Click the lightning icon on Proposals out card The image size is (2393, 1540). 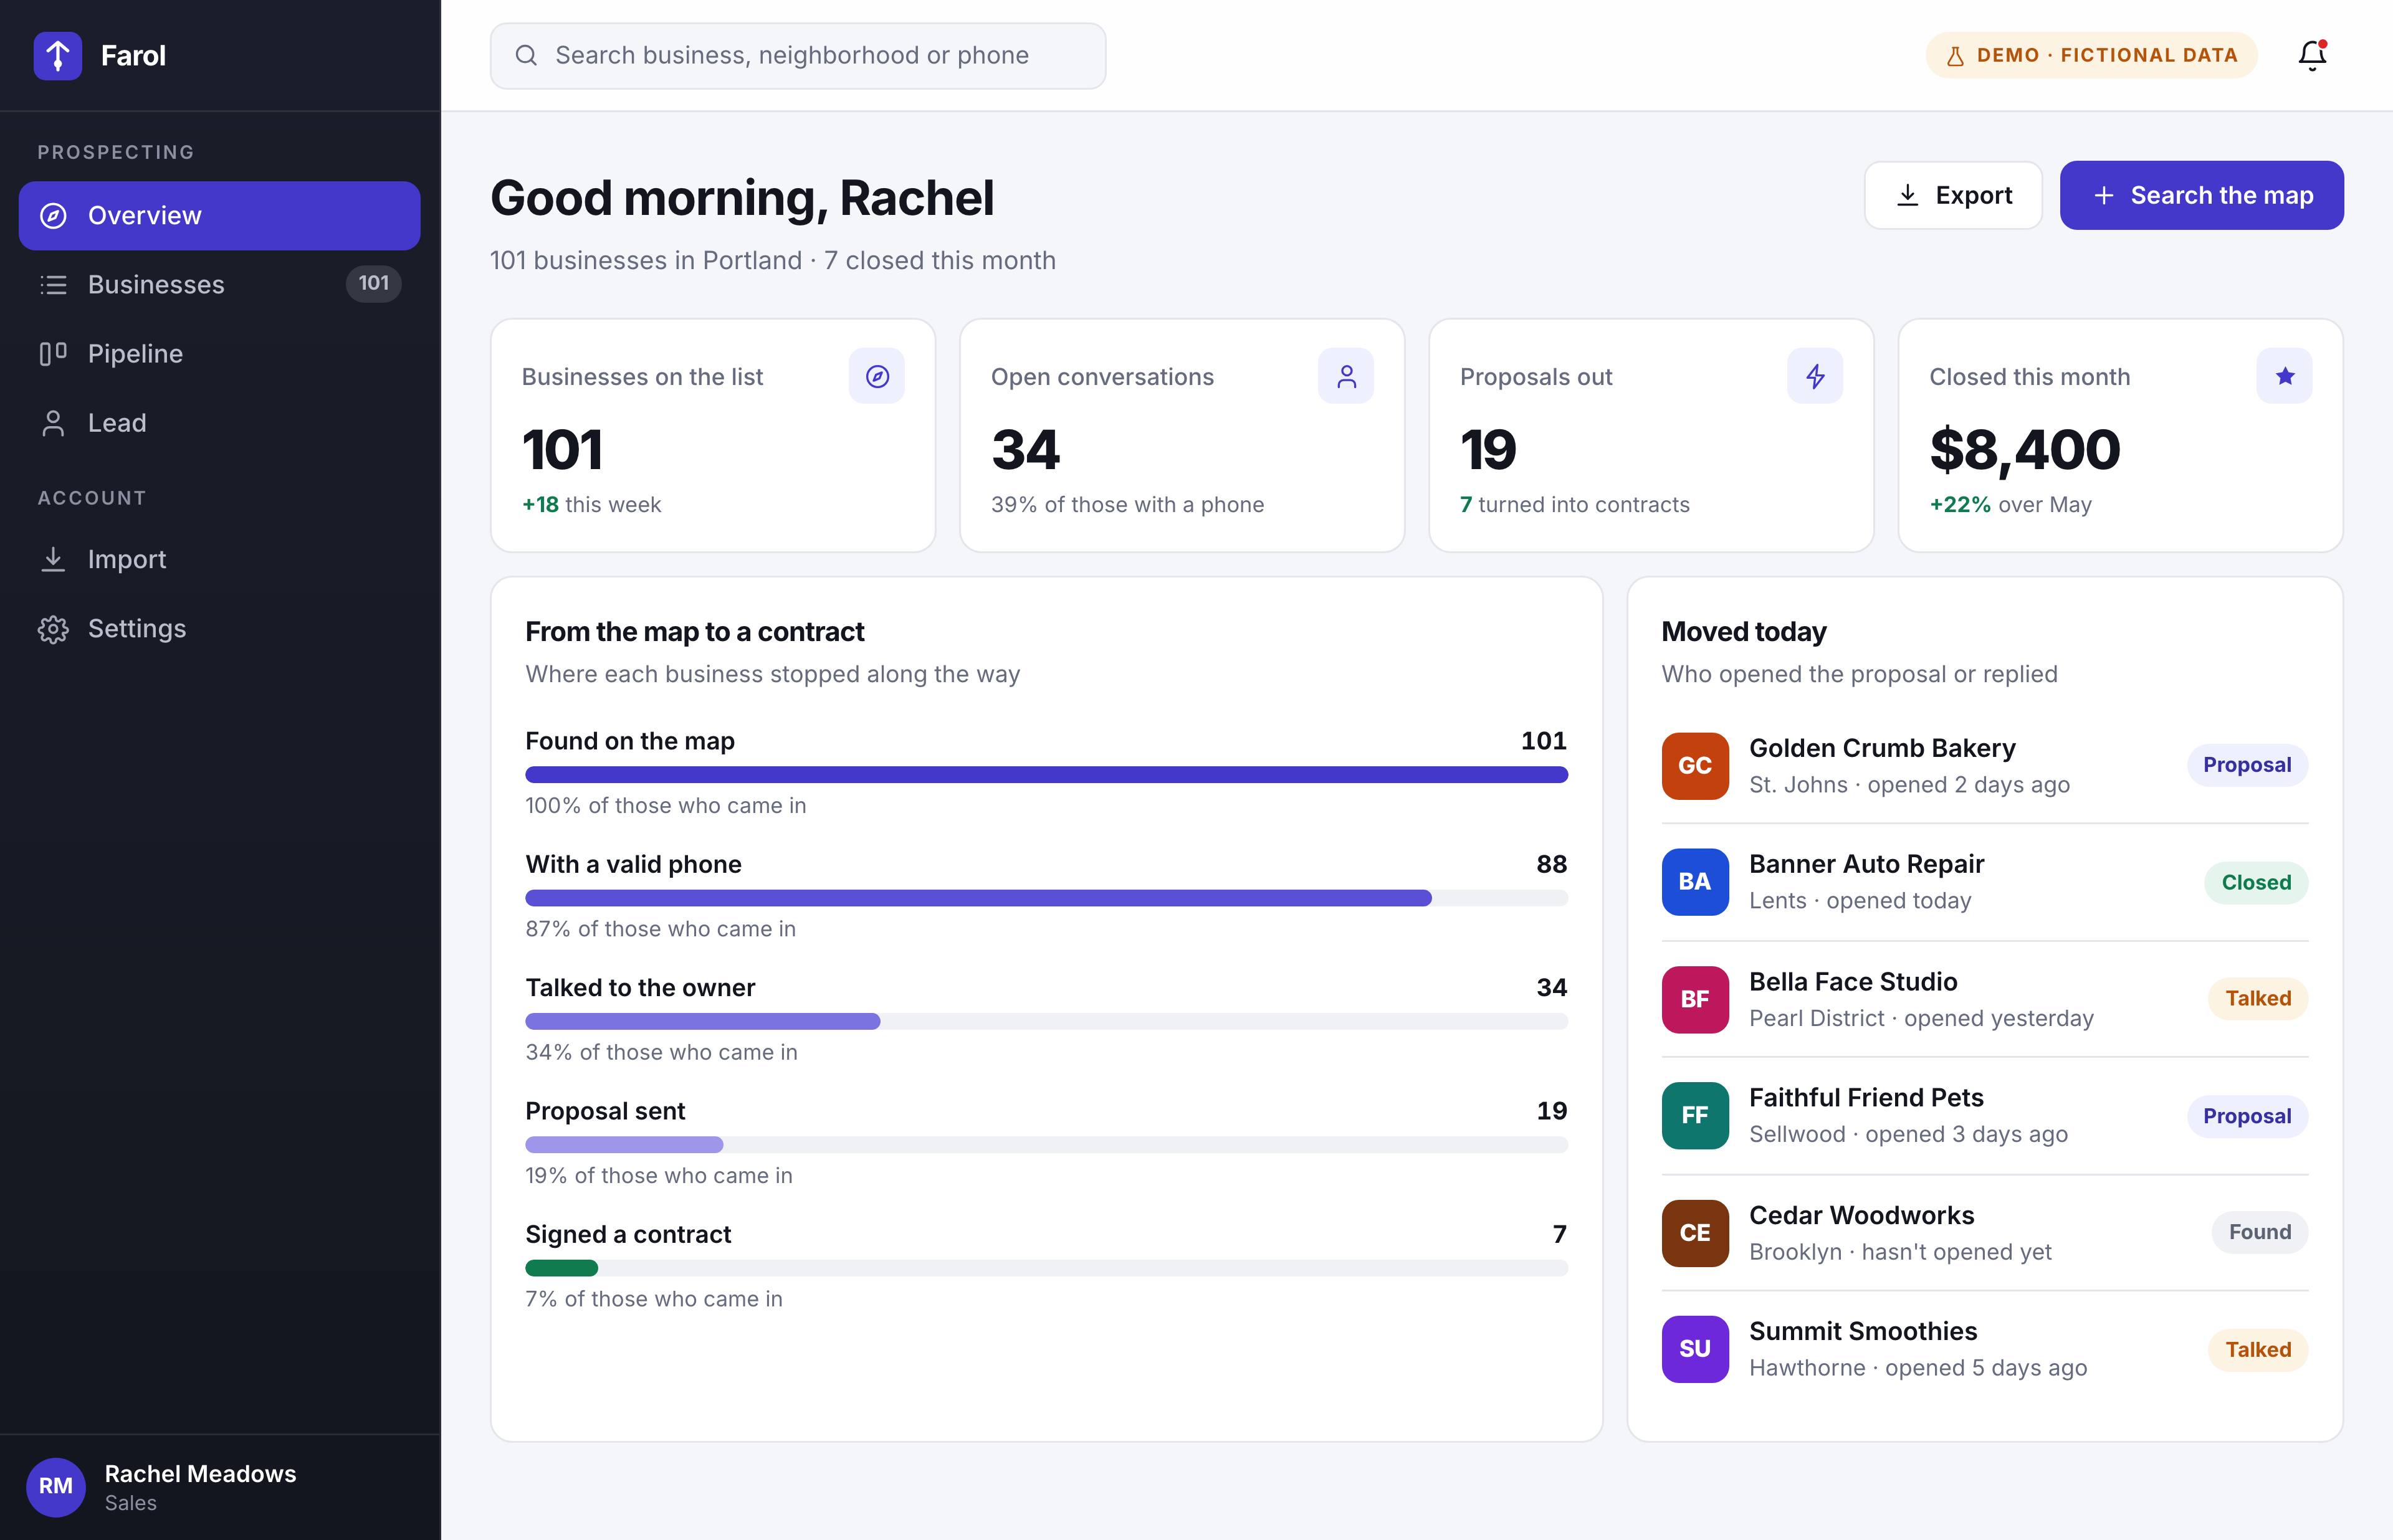[1815, 376]
